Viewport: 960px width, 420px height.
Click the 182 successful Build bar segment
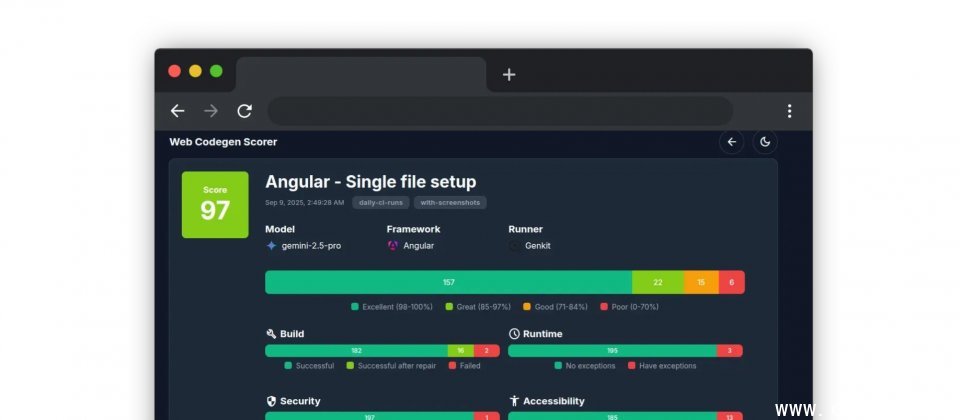pyautogui.click(x=356, y=351)
